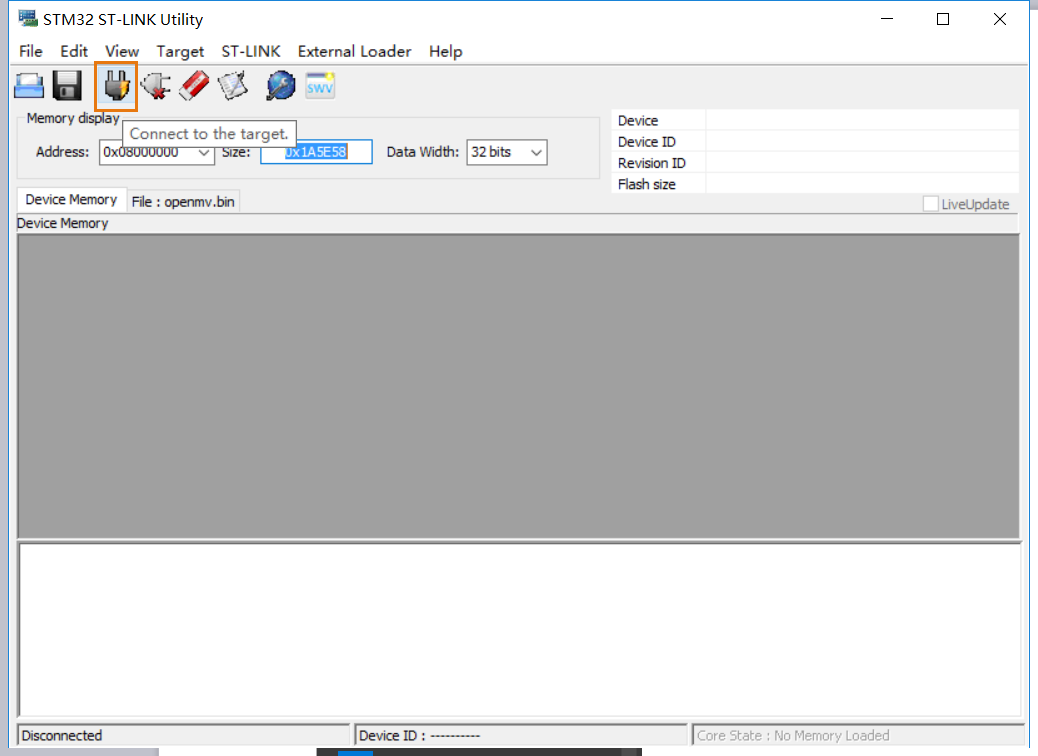1038x756 pixels.
Task: Click the Core State status bar entry
Action: click(x=859, y=735)
